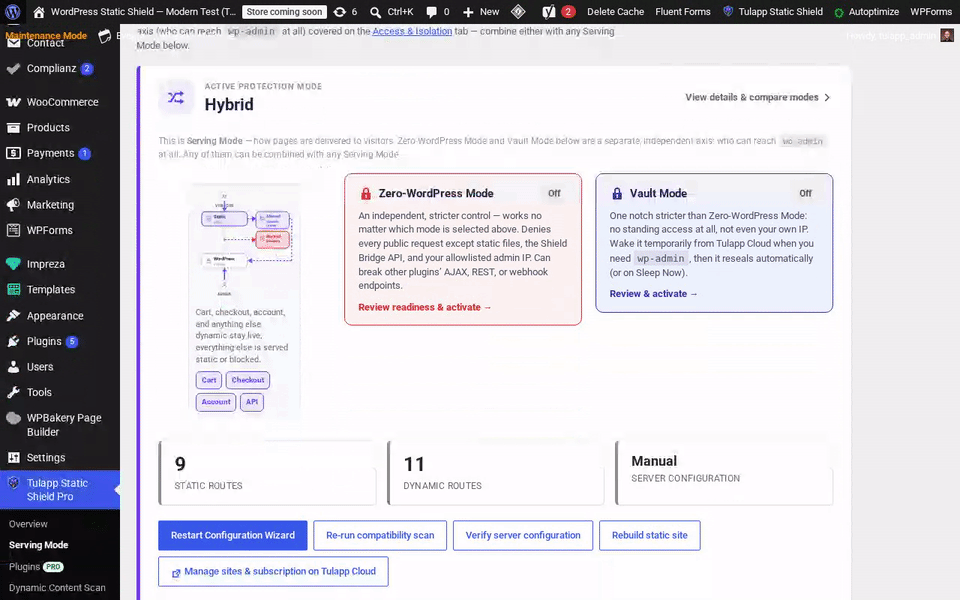Open WPForms admin bar menu
The image size is (960, 600).
(x=931, y=12)
